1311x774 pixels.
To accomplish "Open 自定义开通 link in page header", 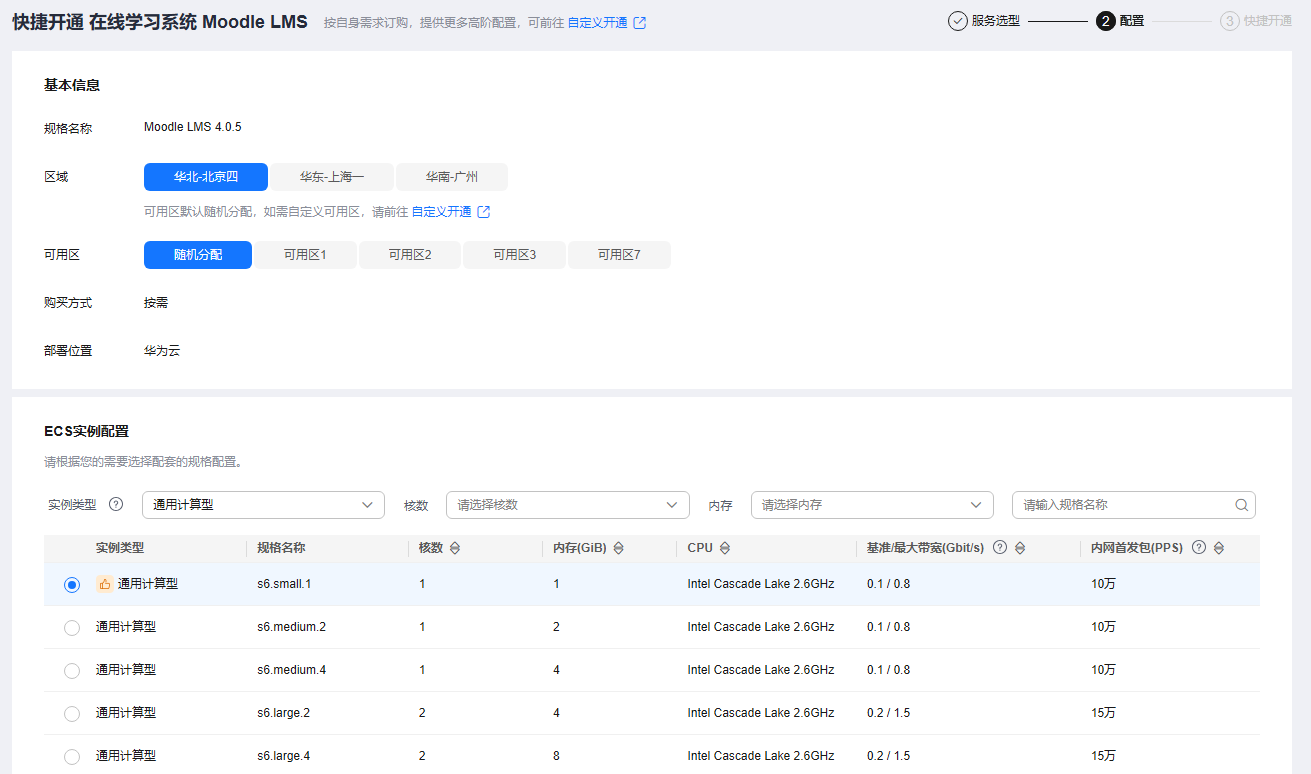I will pyautogui.click(x=598, y=22).
